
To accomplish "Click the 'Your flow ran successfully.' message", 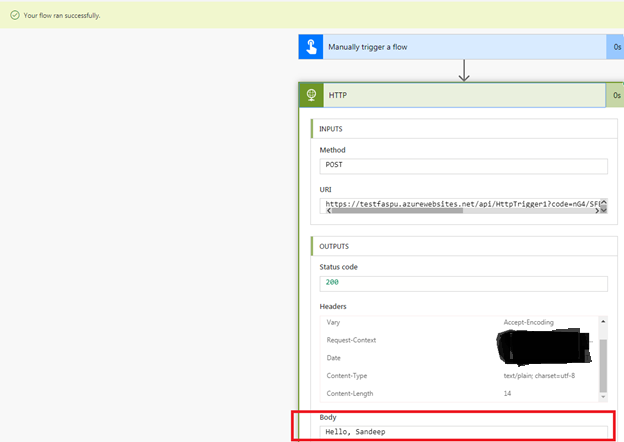I will 62,16.
